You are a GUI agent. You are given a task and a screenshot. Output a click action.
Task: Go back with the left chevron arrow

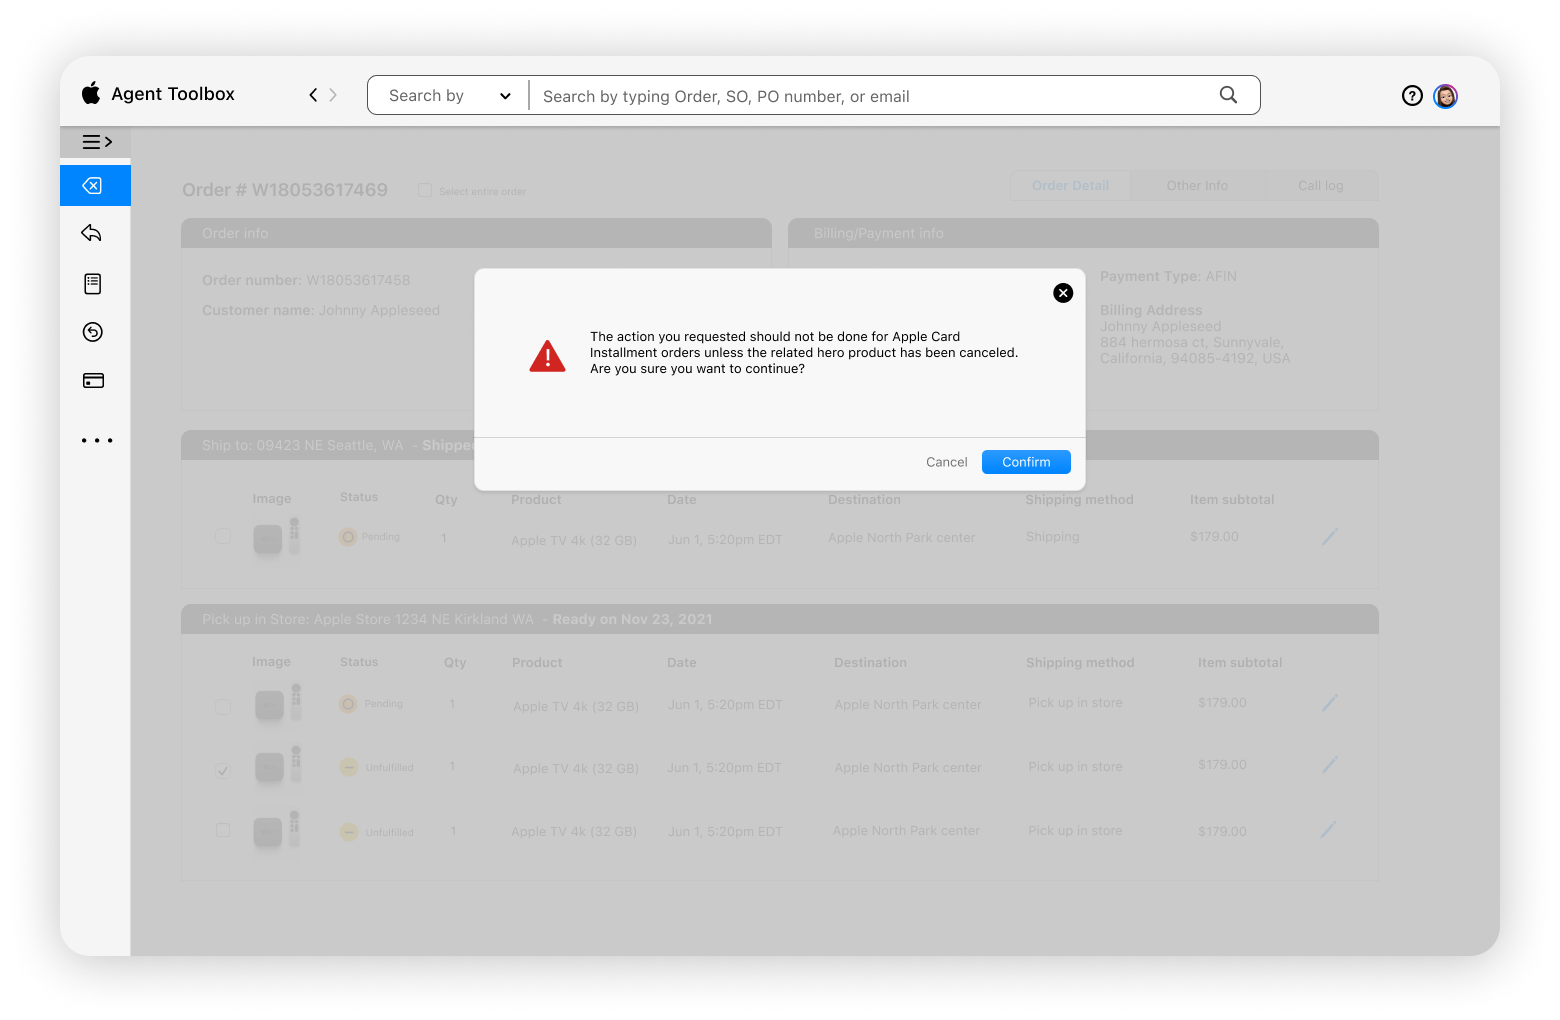tap(313, 95)
